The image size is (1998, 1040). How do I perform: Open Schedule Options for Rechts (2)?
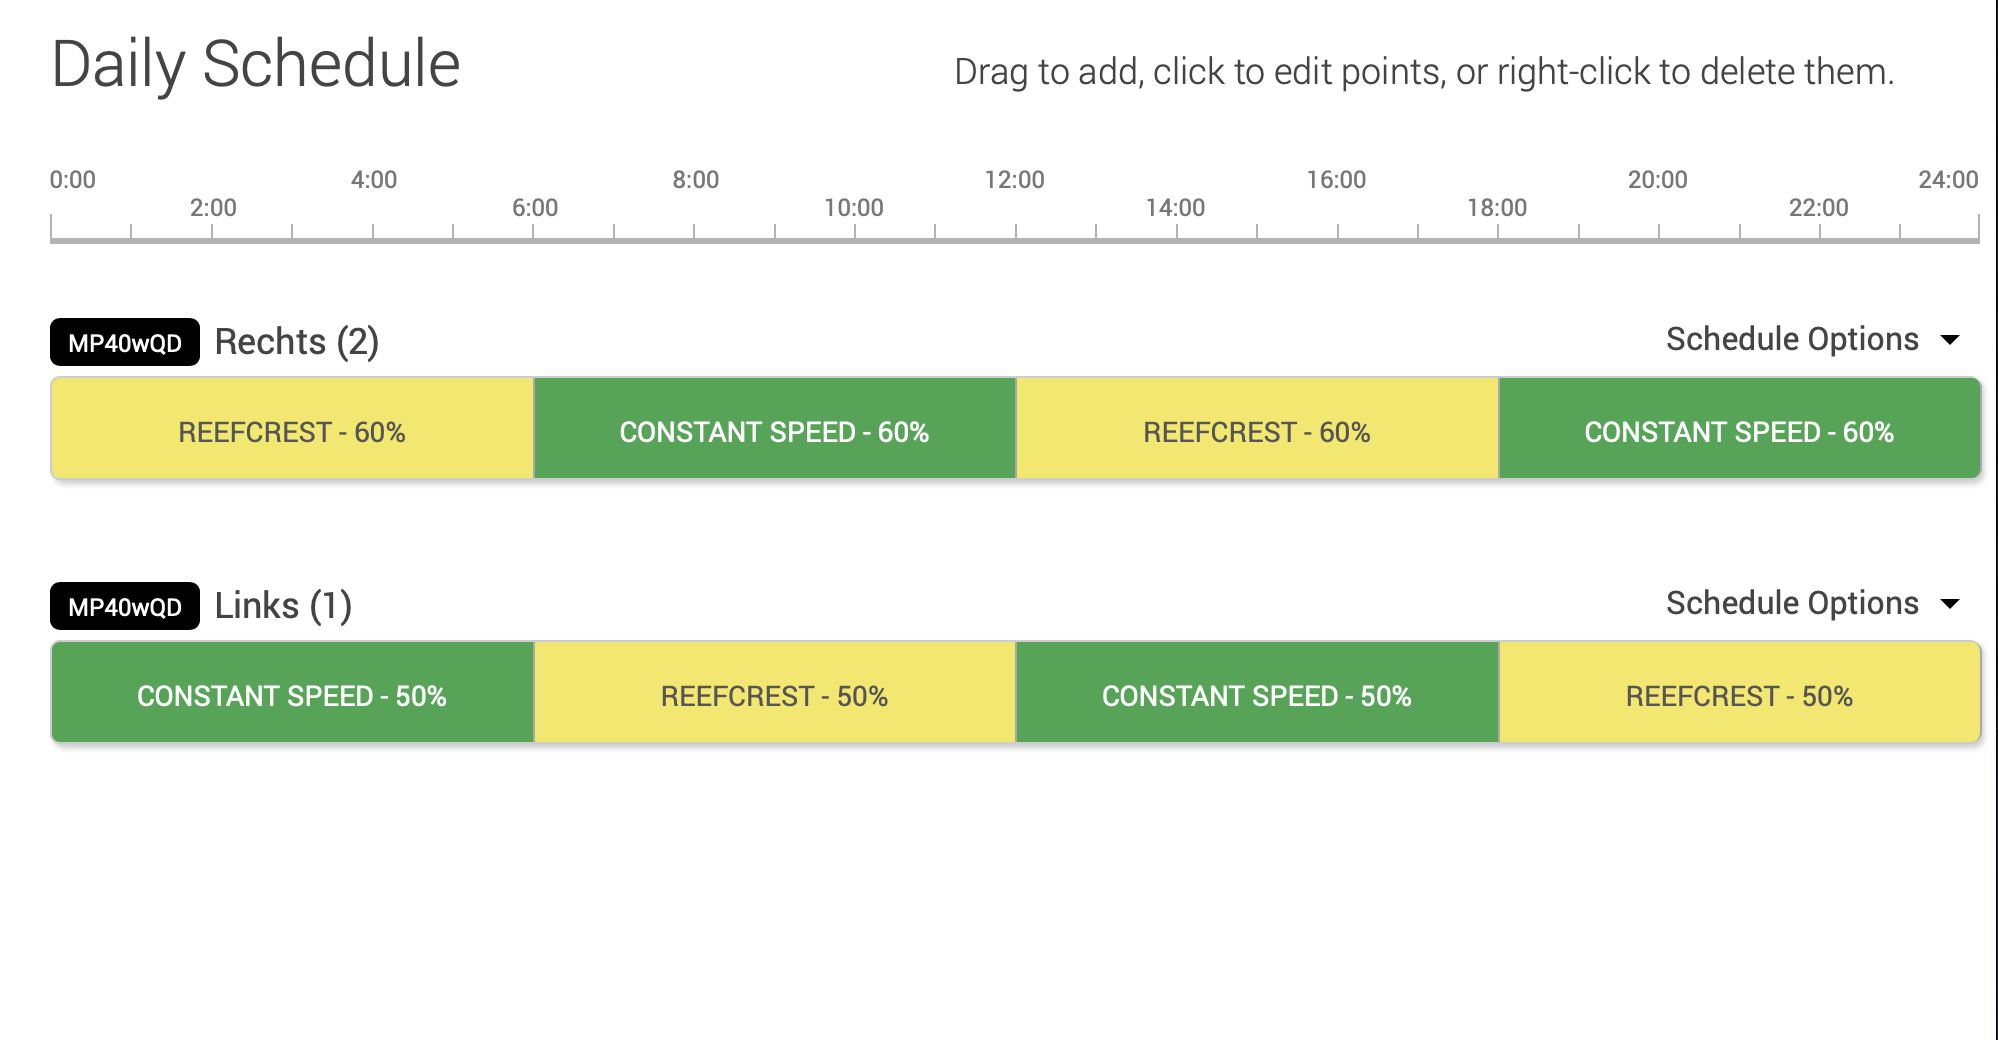[x=1811, y=340]
